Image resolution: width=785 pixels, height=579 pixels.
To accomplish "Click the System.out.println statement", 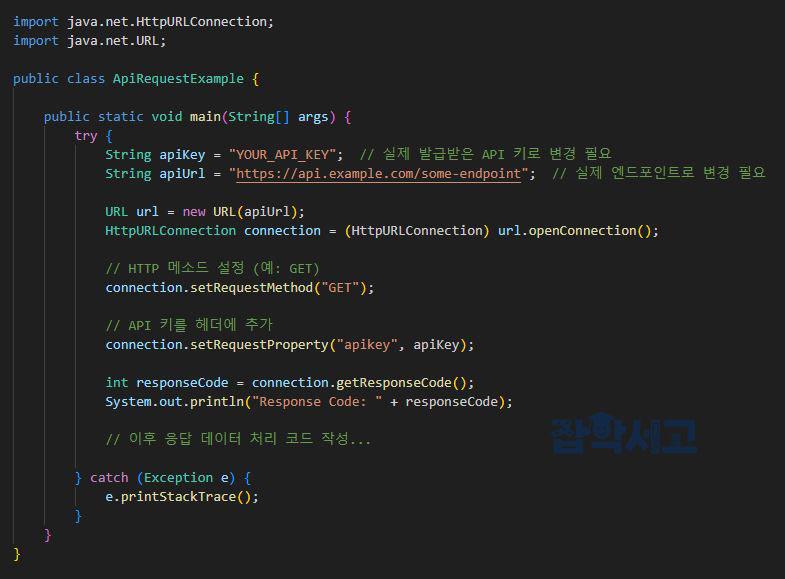I will pos(309,402).
